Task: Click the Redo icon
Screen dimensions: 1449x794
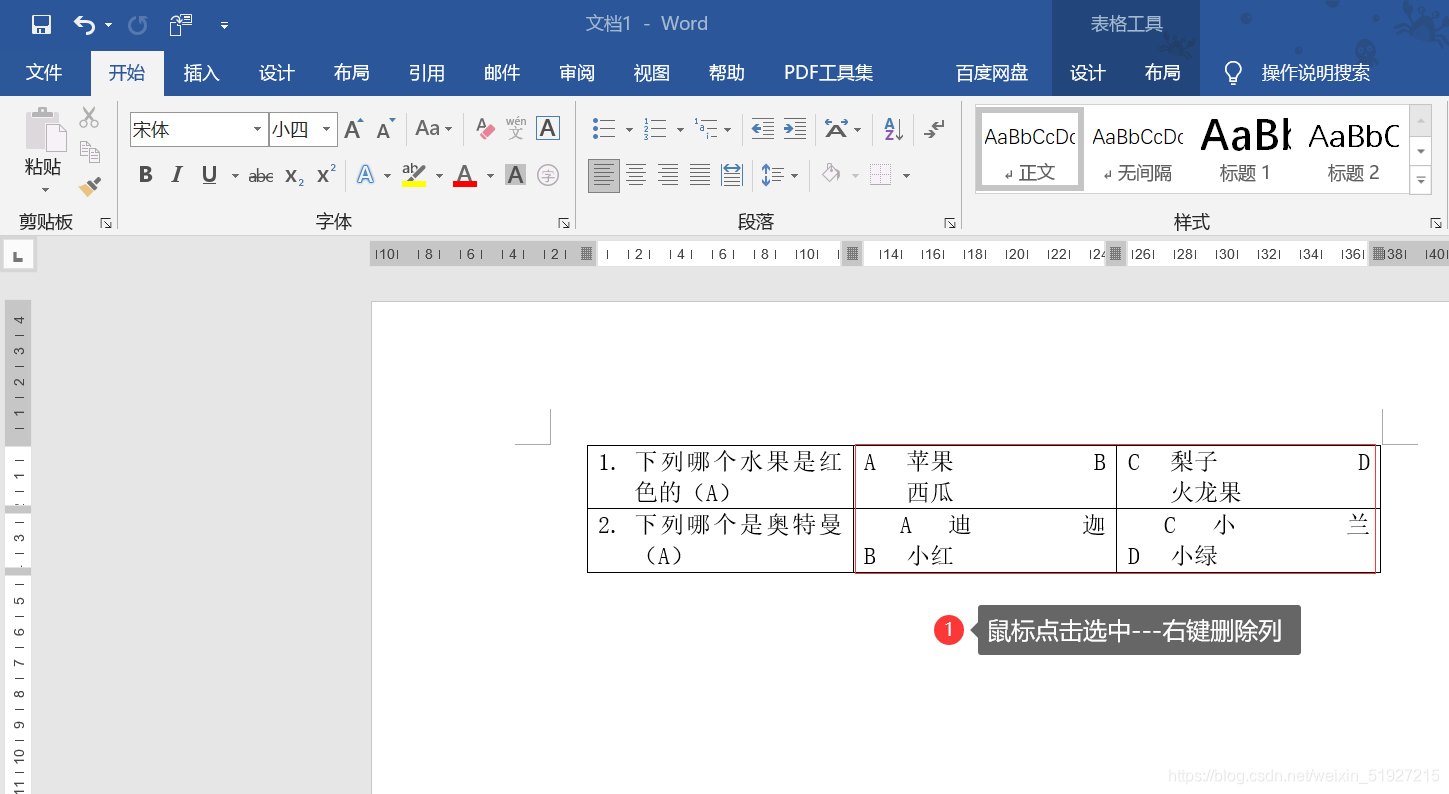Action: click(138, 24)
